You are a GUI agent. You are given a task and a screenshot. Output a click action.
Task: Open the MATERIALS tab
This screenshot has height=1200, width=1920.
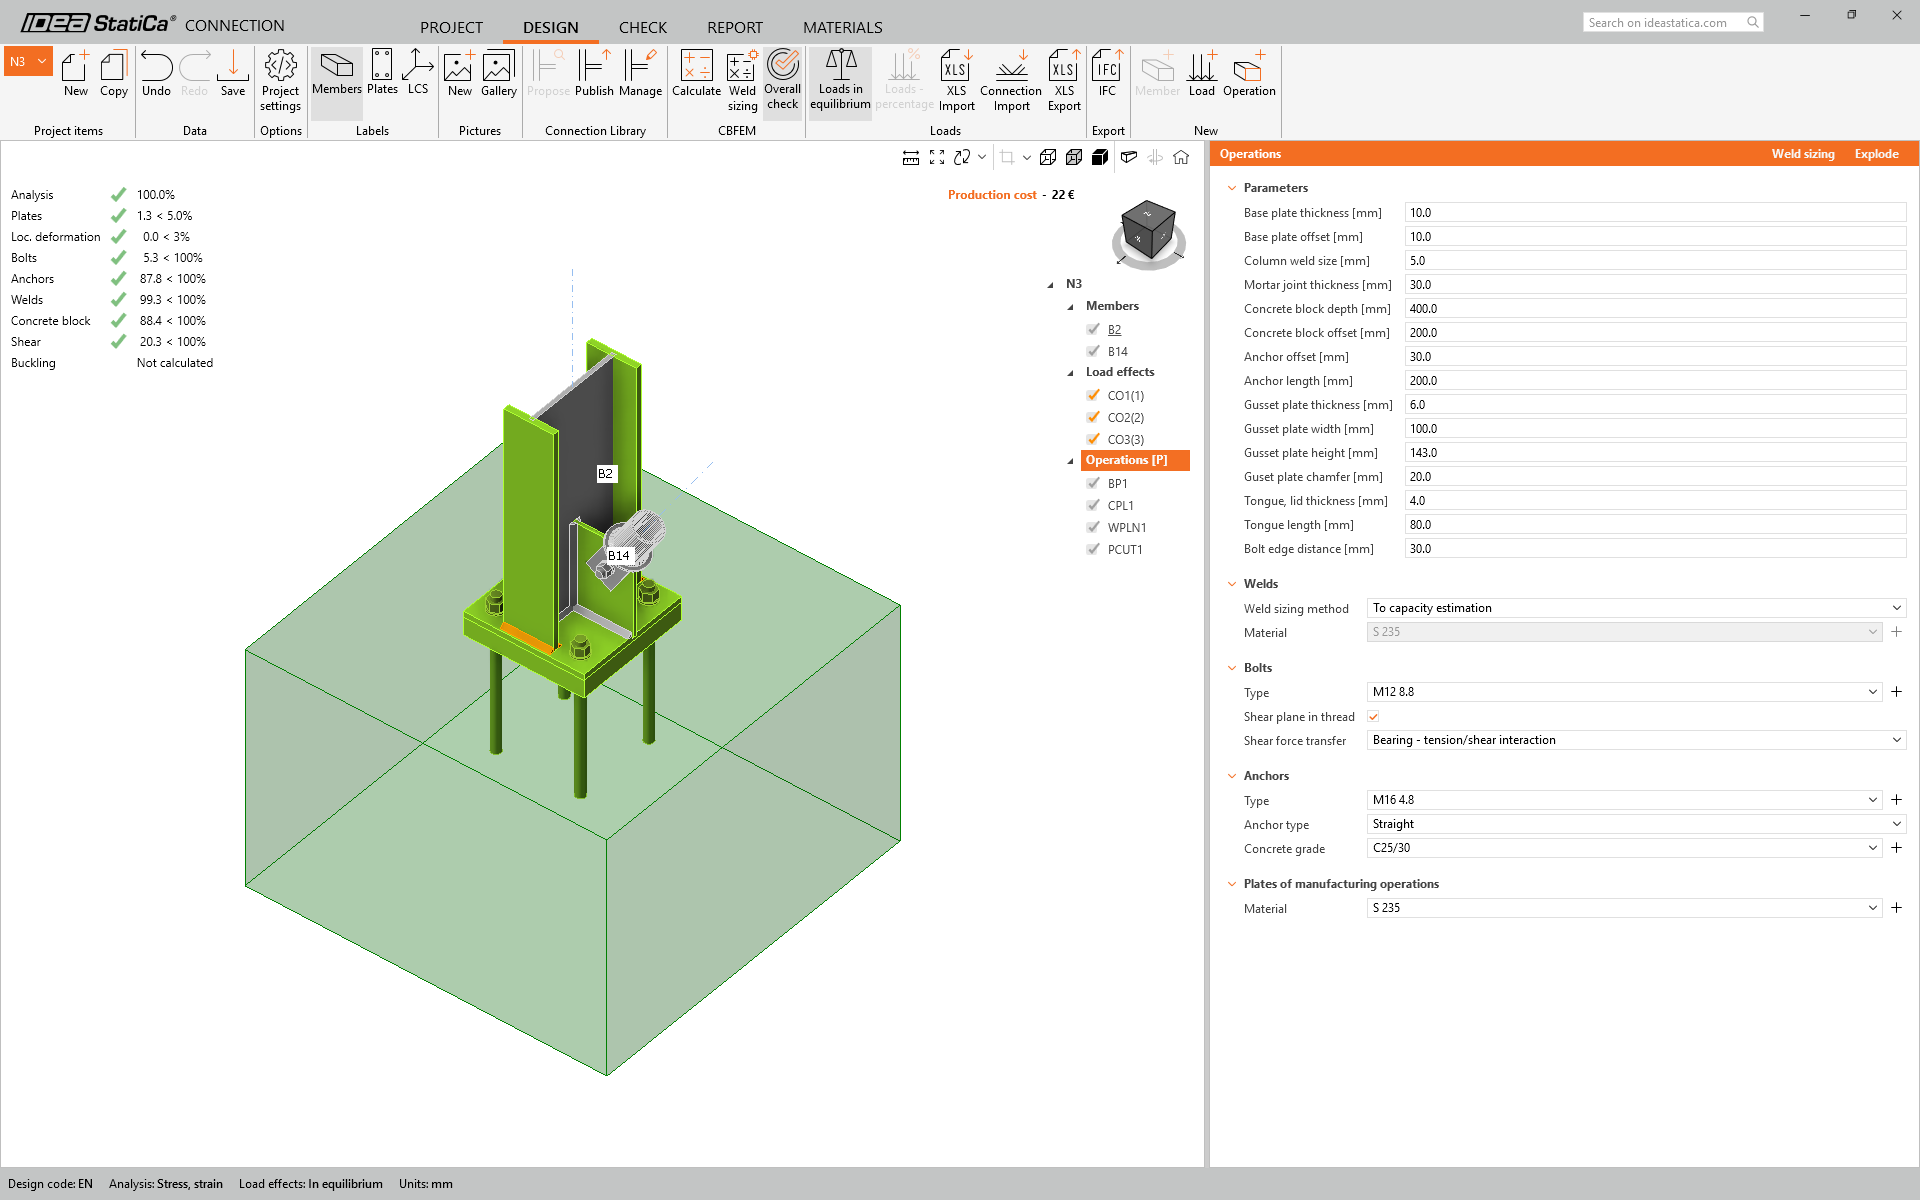click(842, 27)
